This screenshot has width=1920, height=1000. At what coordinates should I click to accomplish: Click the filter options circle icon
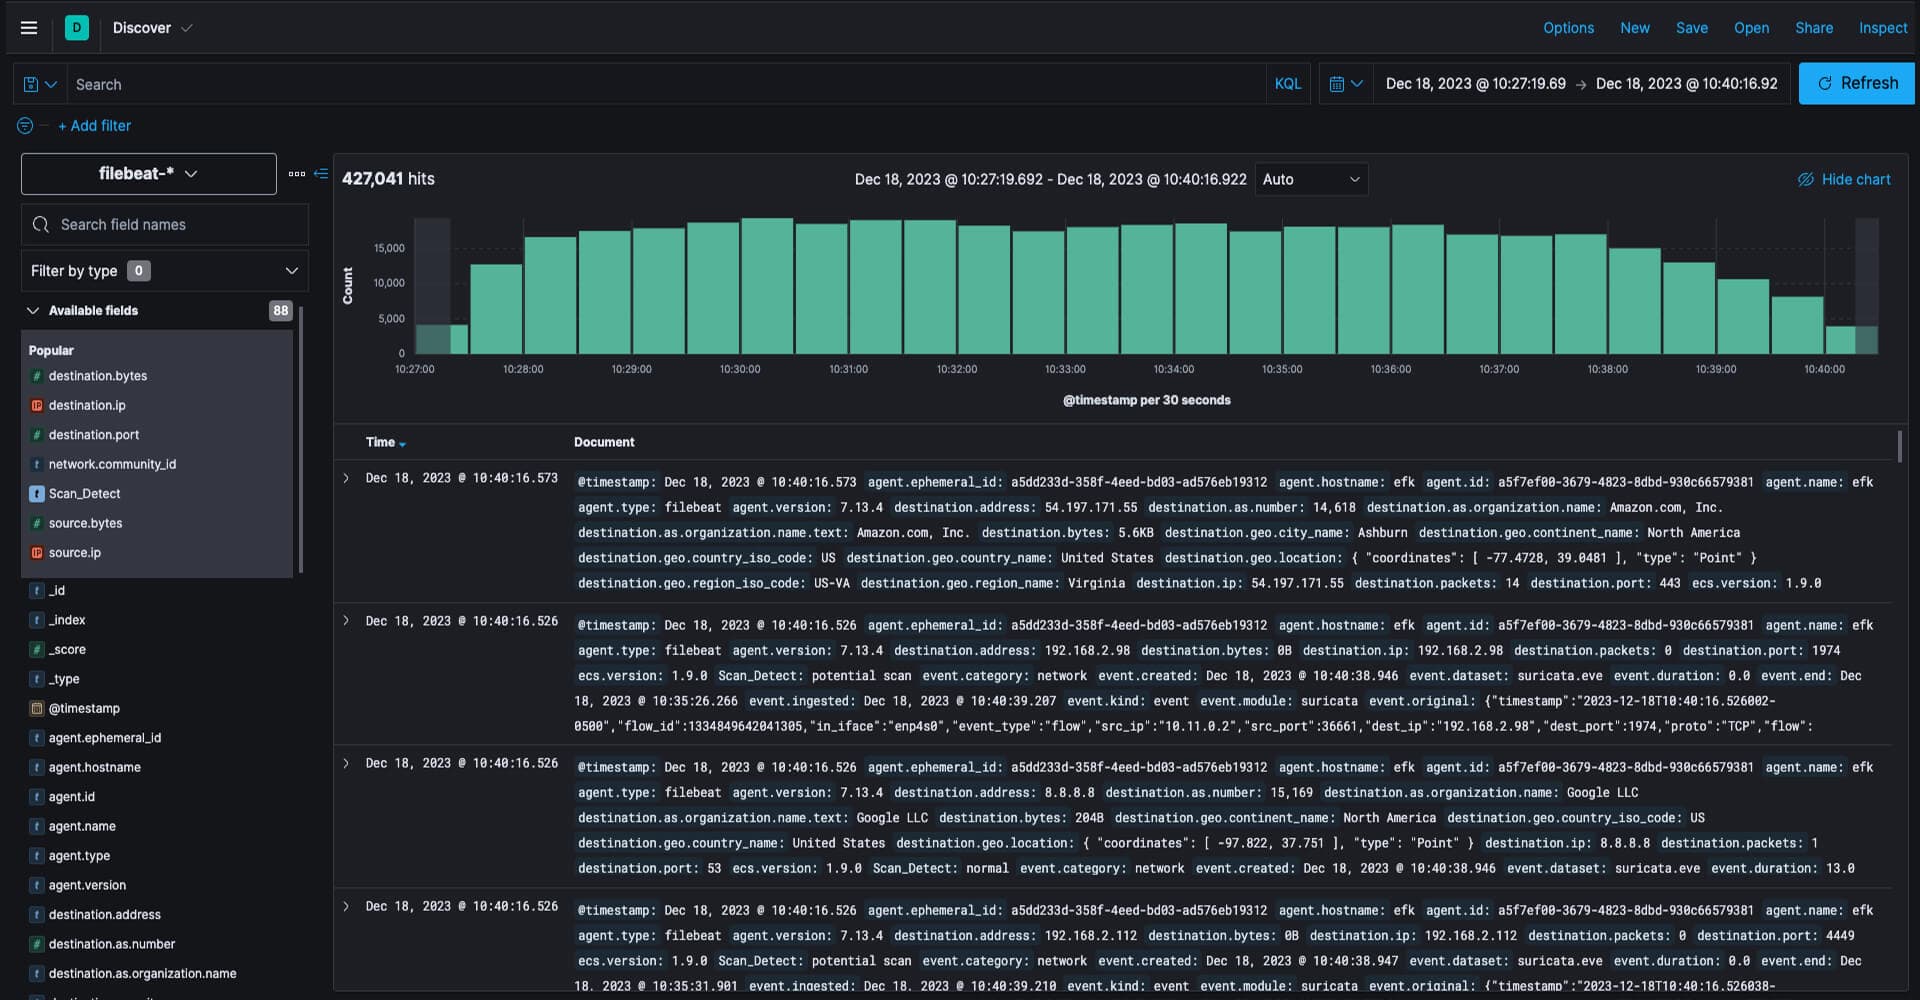25,126
